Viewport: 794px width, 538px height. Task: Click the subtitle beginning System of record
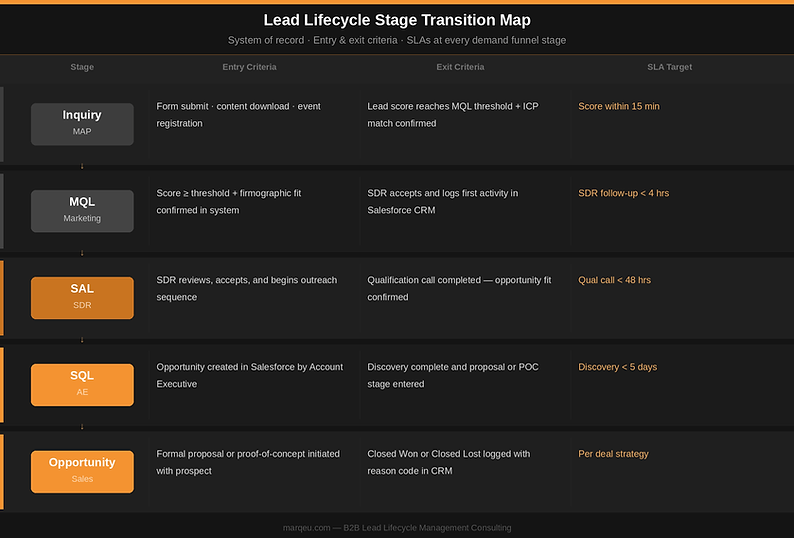point(397,40)
